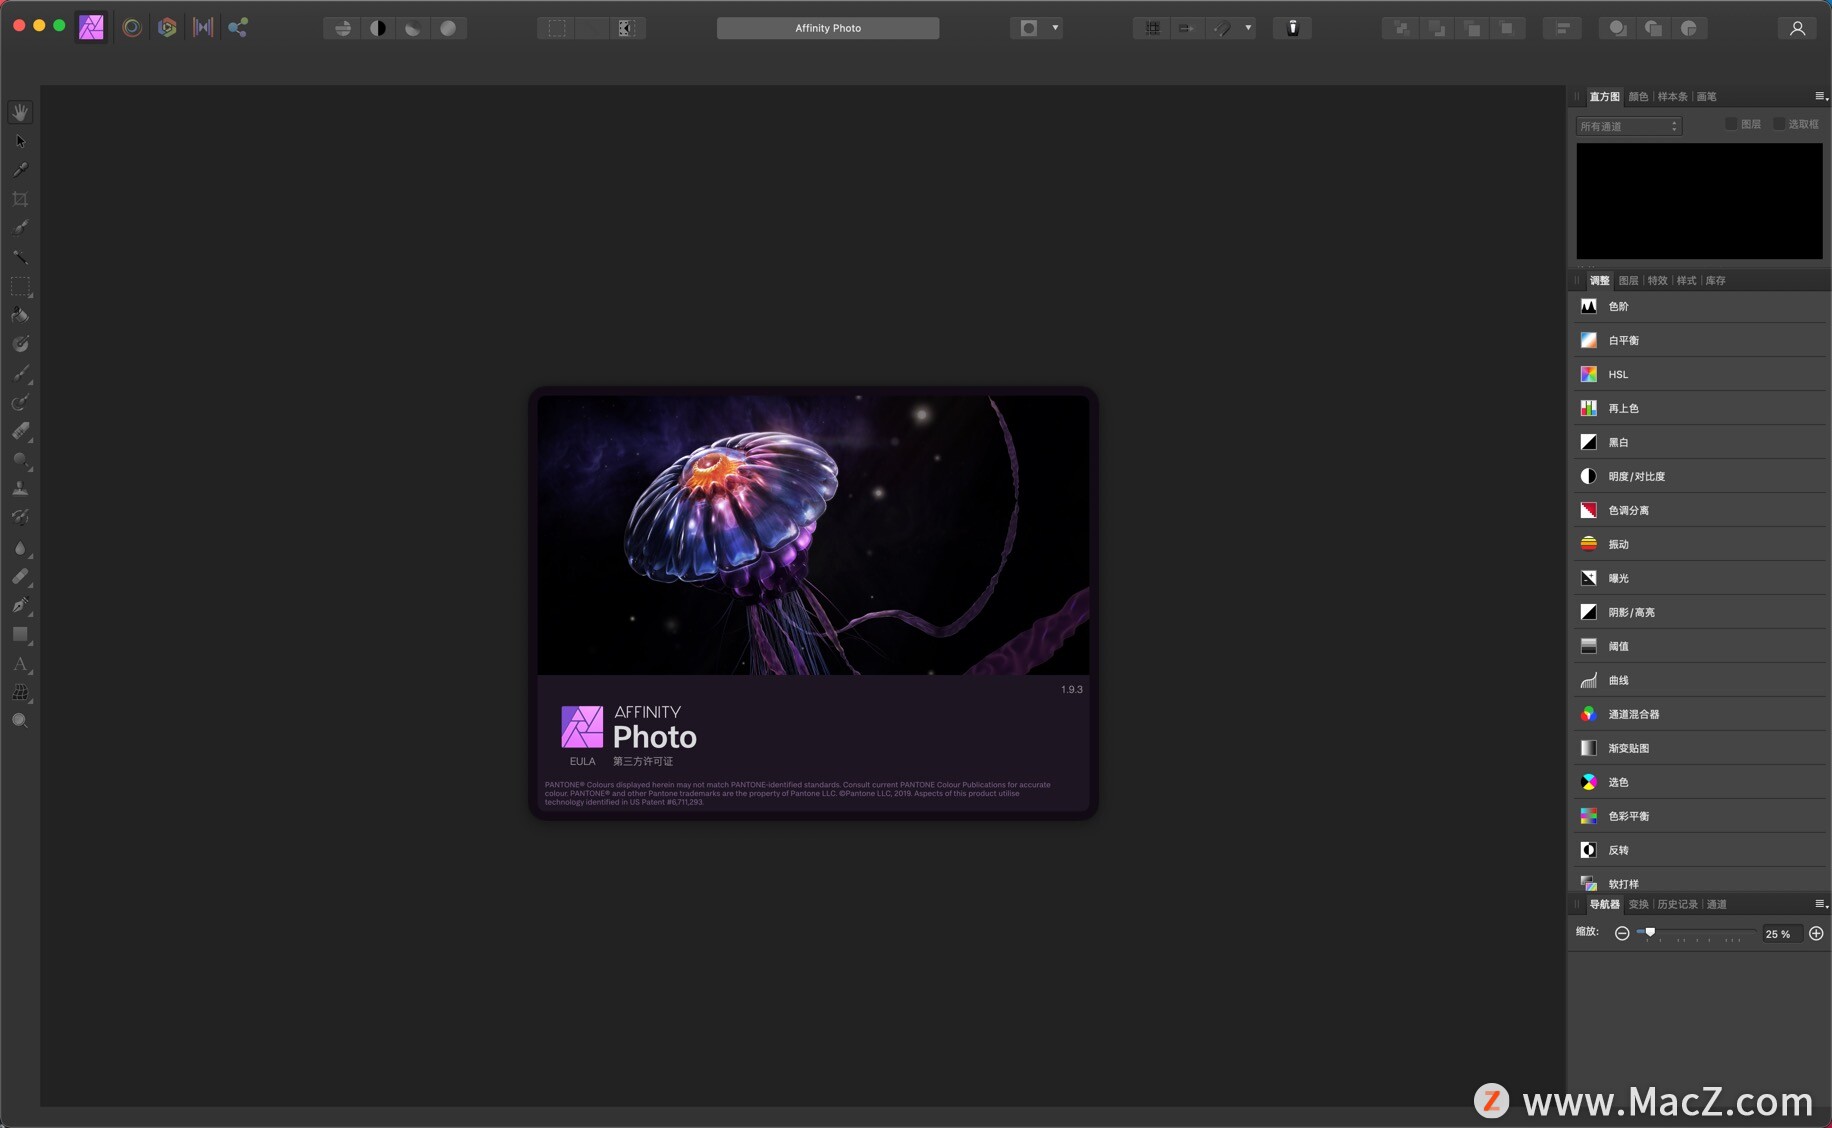
Task: Switch to the 颜色 tab
Action: click(x=1638, y=97)
